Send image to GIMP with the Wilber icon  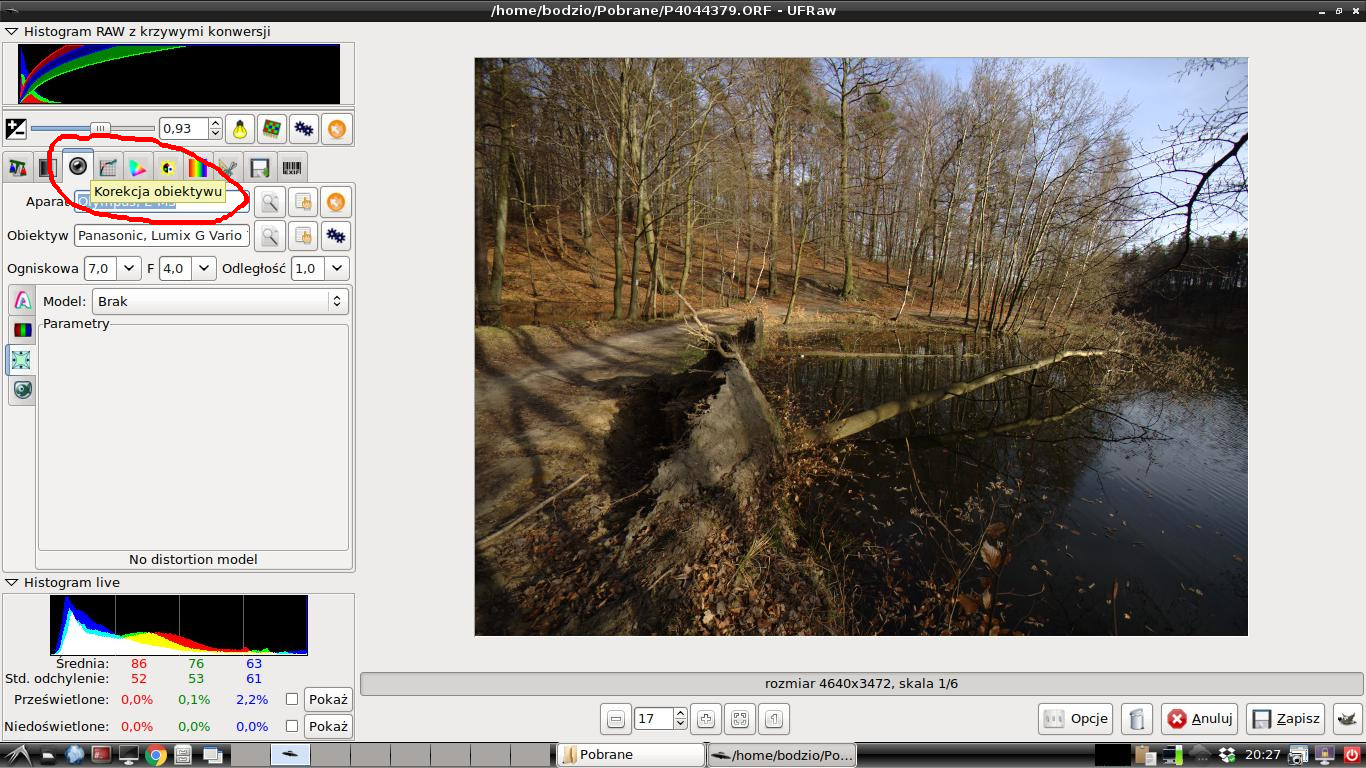coord(1348,718)
